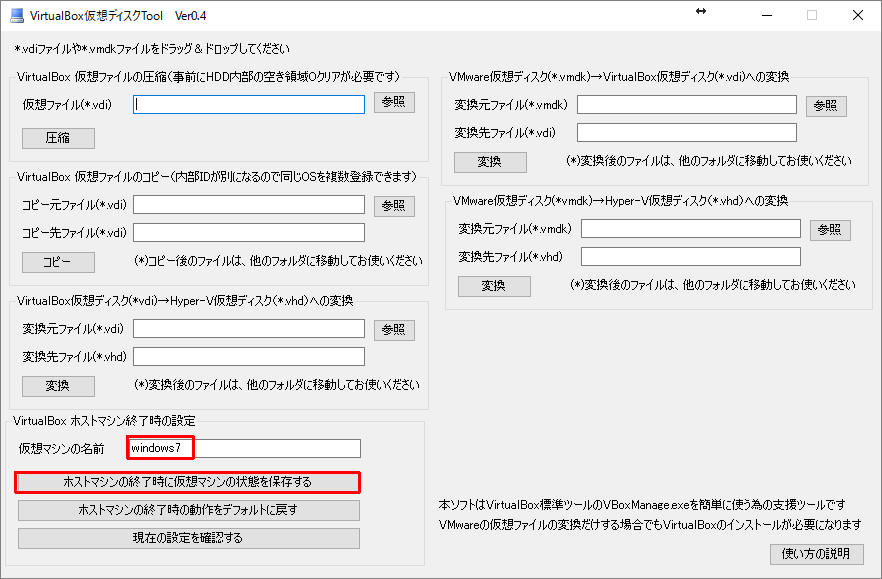Image resolution: width=882 pixels, height=579 pixels.
Task: Focus the コピー先ファイル(*.vdi) input field
Action: pos(249,232)
